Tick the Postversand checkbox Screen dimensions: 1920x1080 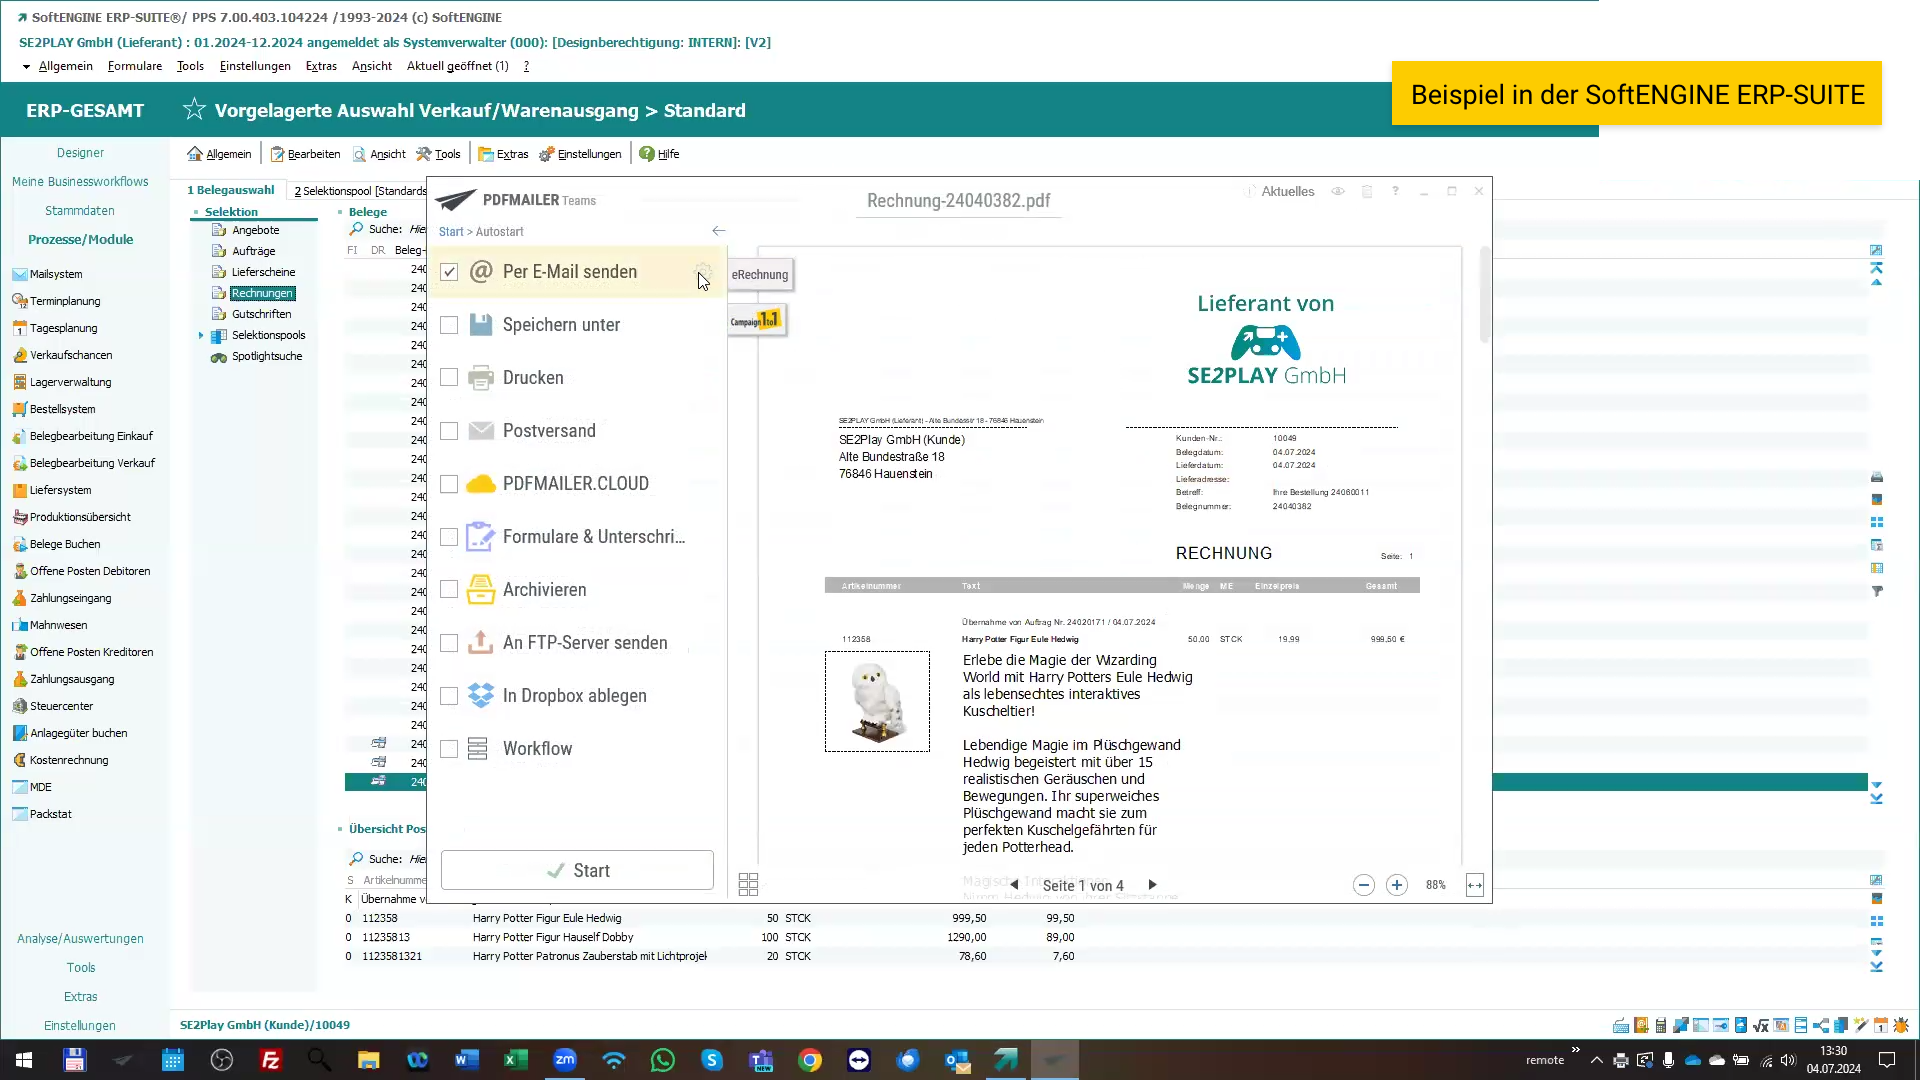449,431
